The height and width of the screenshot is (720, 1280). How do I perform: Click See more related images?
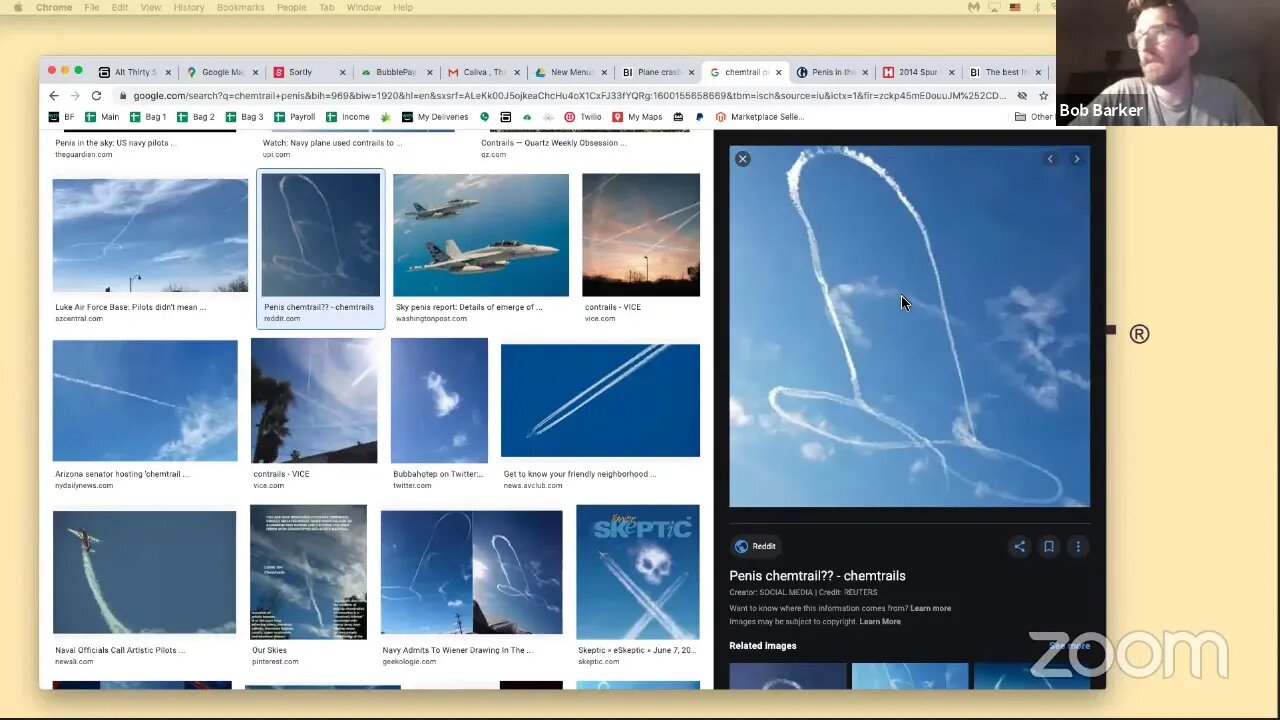pyautogui.click(x=1070, y=646)
